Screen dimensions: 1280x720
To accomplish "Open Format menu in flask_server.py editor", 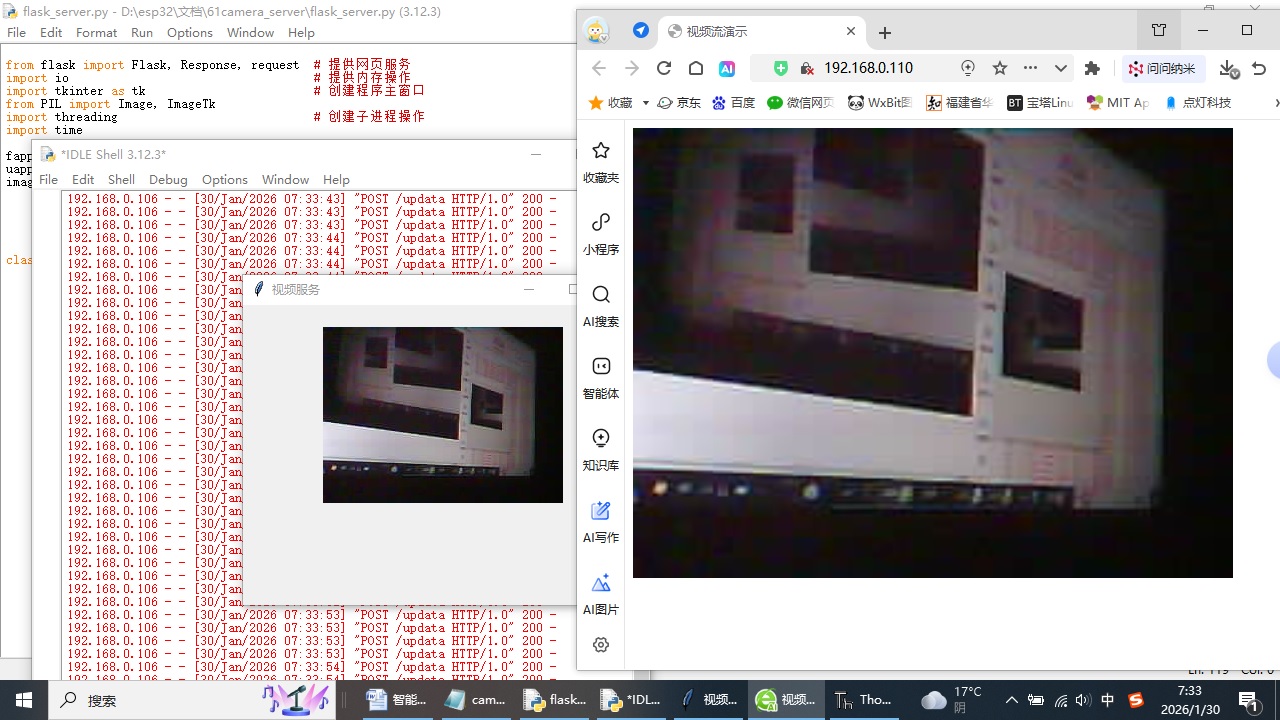I will click(x=96, y=32).
